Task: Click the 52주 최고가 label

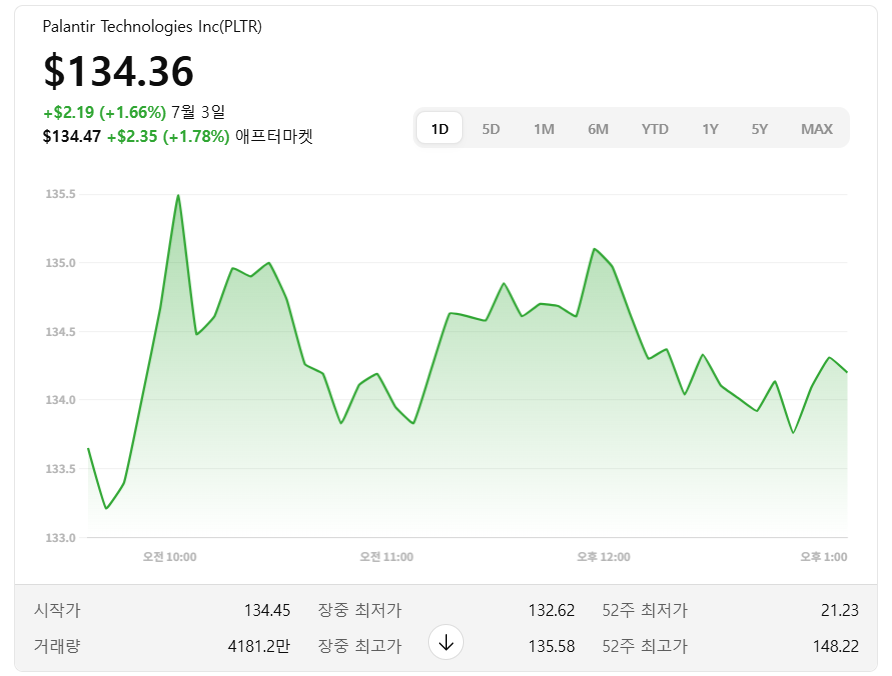Action: click(x=645, y=646)
